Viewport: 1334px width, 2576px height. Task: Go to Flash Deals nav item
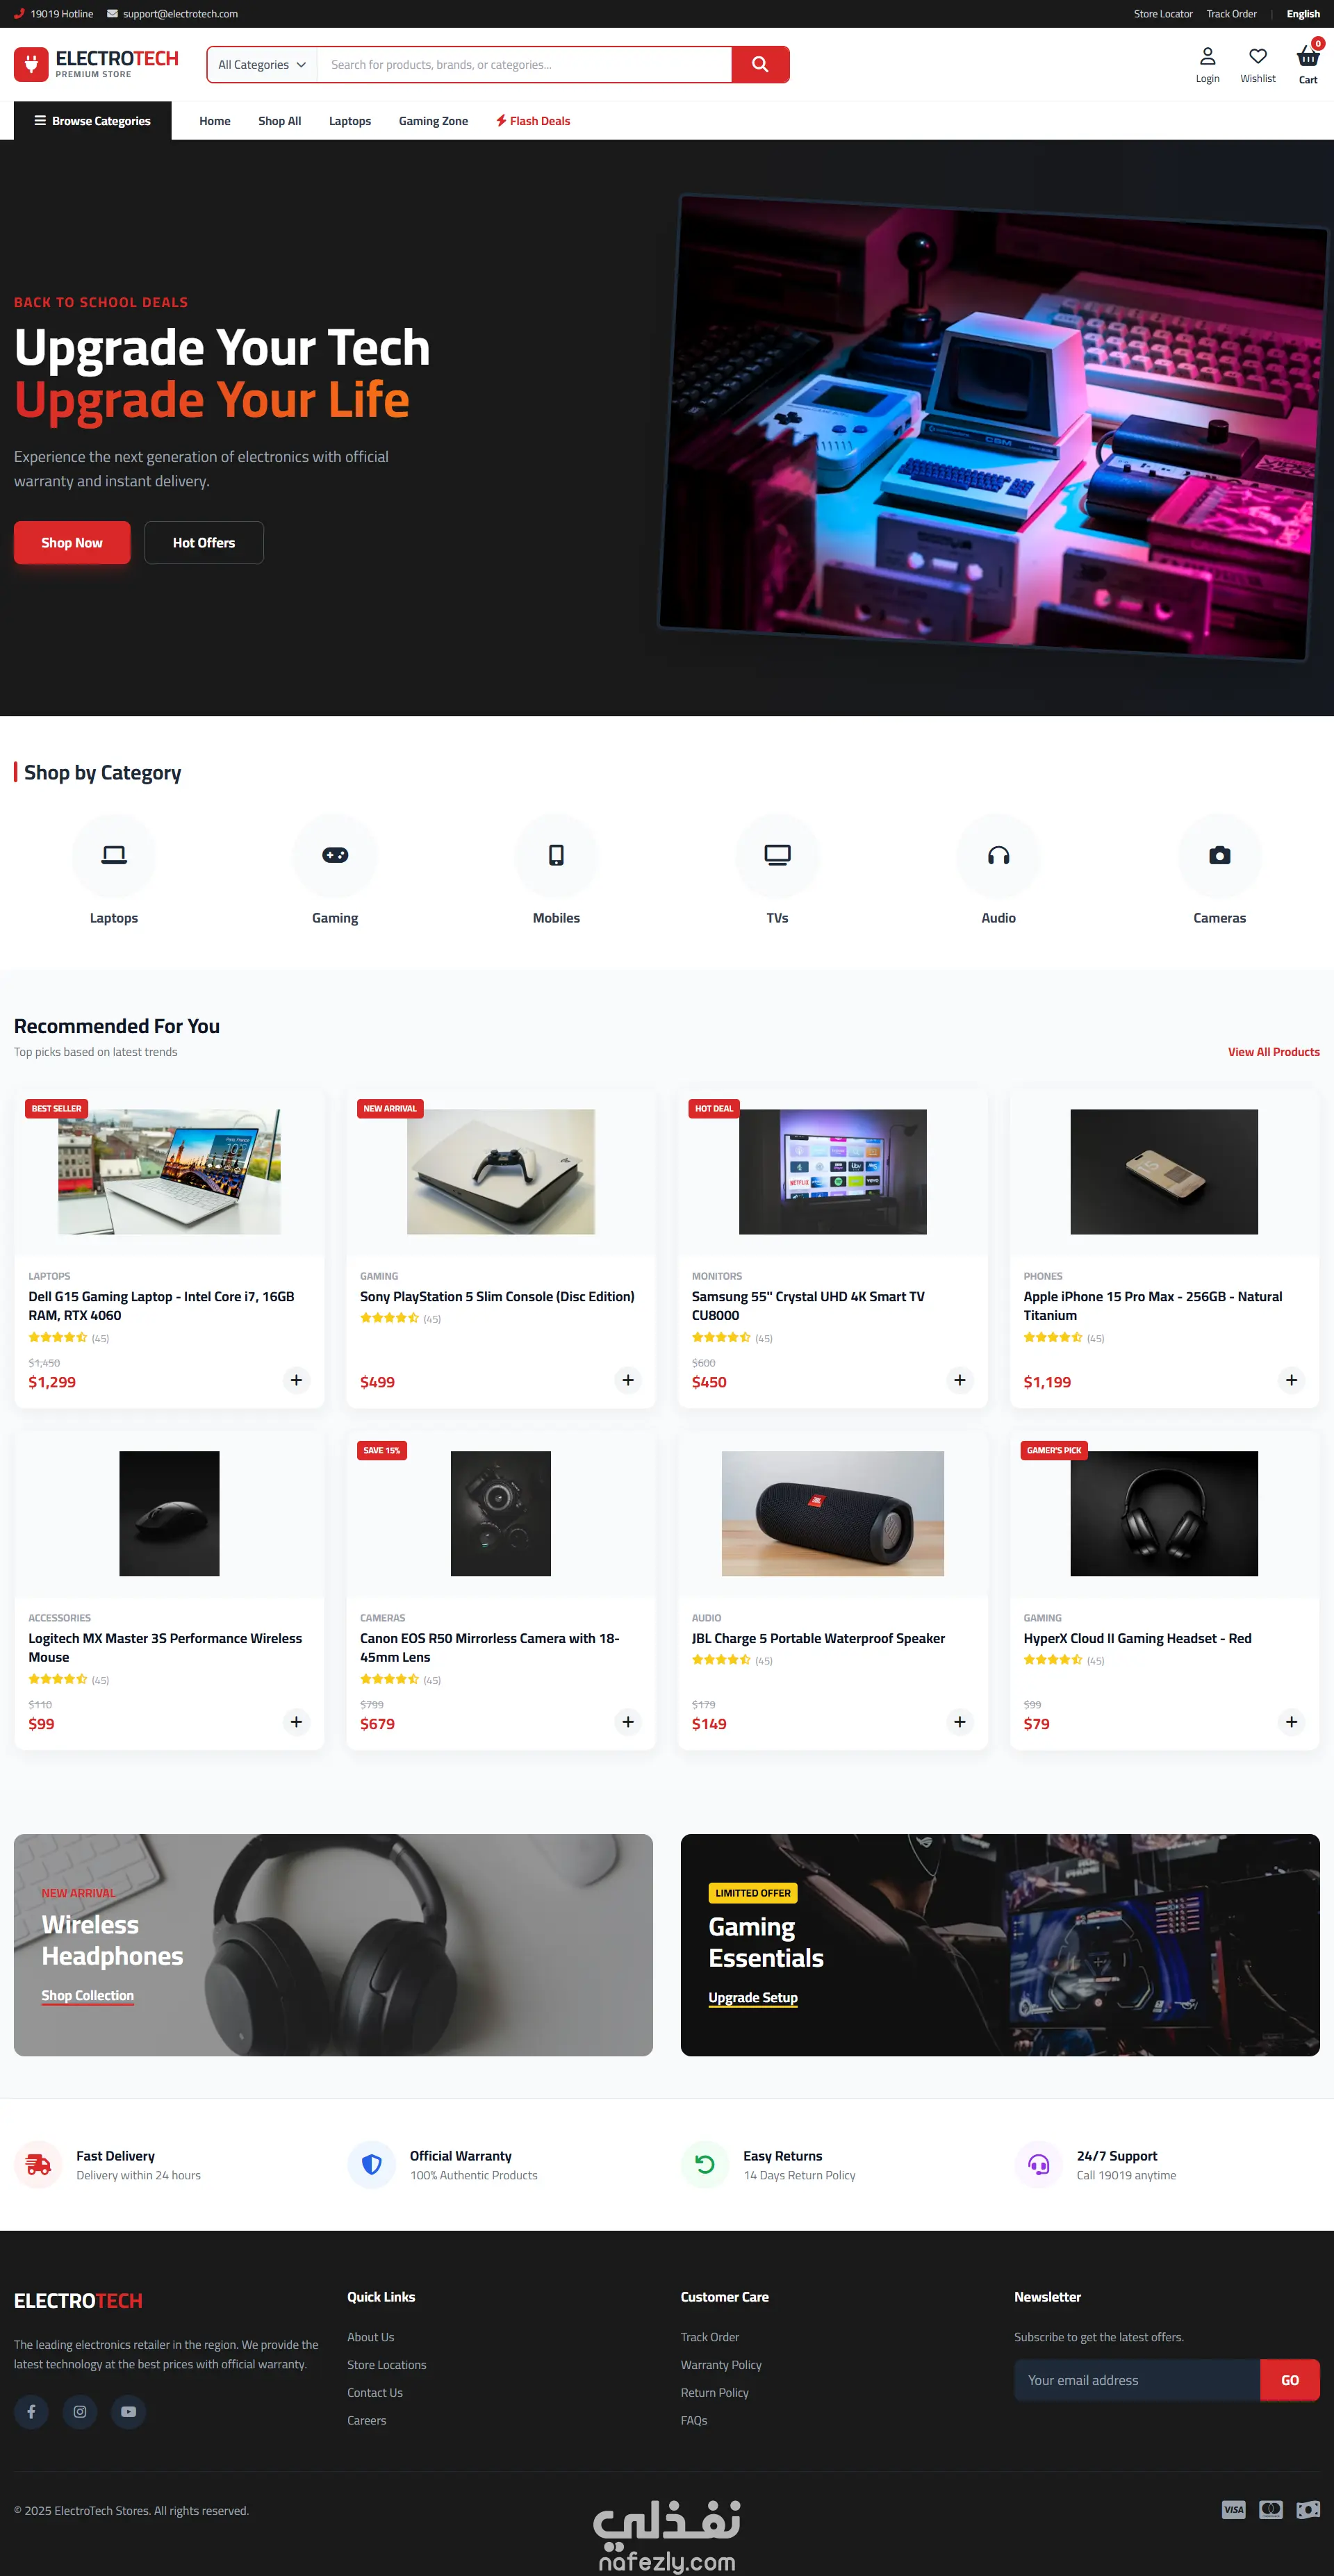533,121
